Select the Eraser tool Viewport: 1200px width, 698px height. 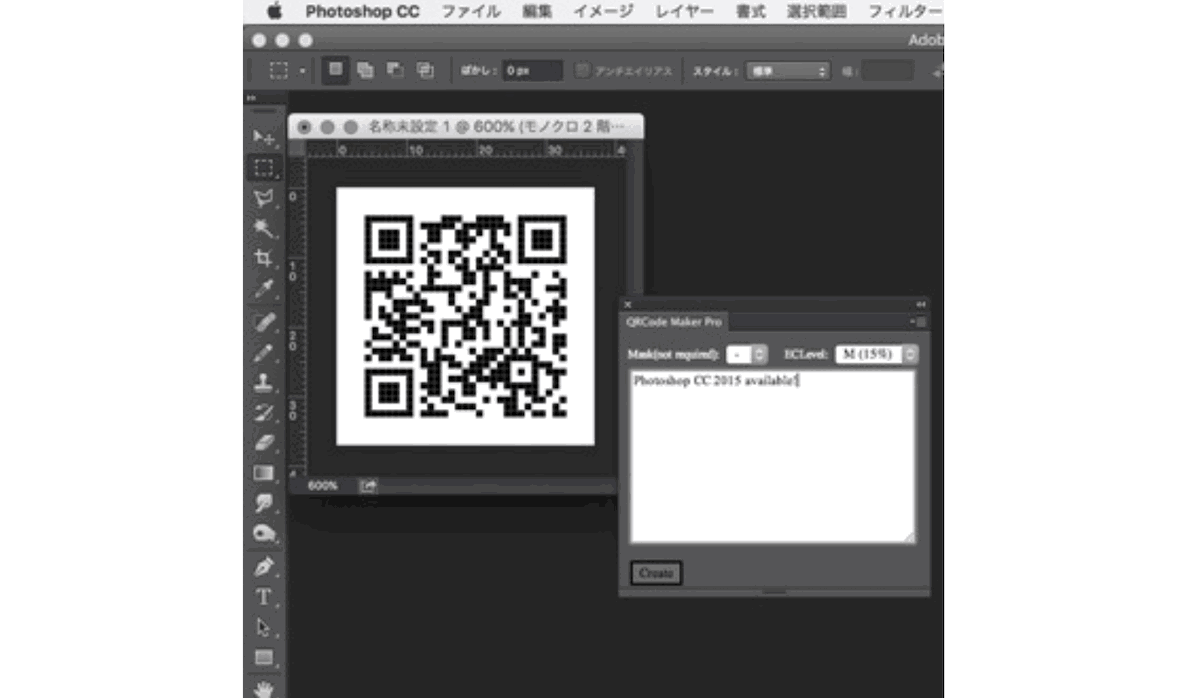click(264, 442)
